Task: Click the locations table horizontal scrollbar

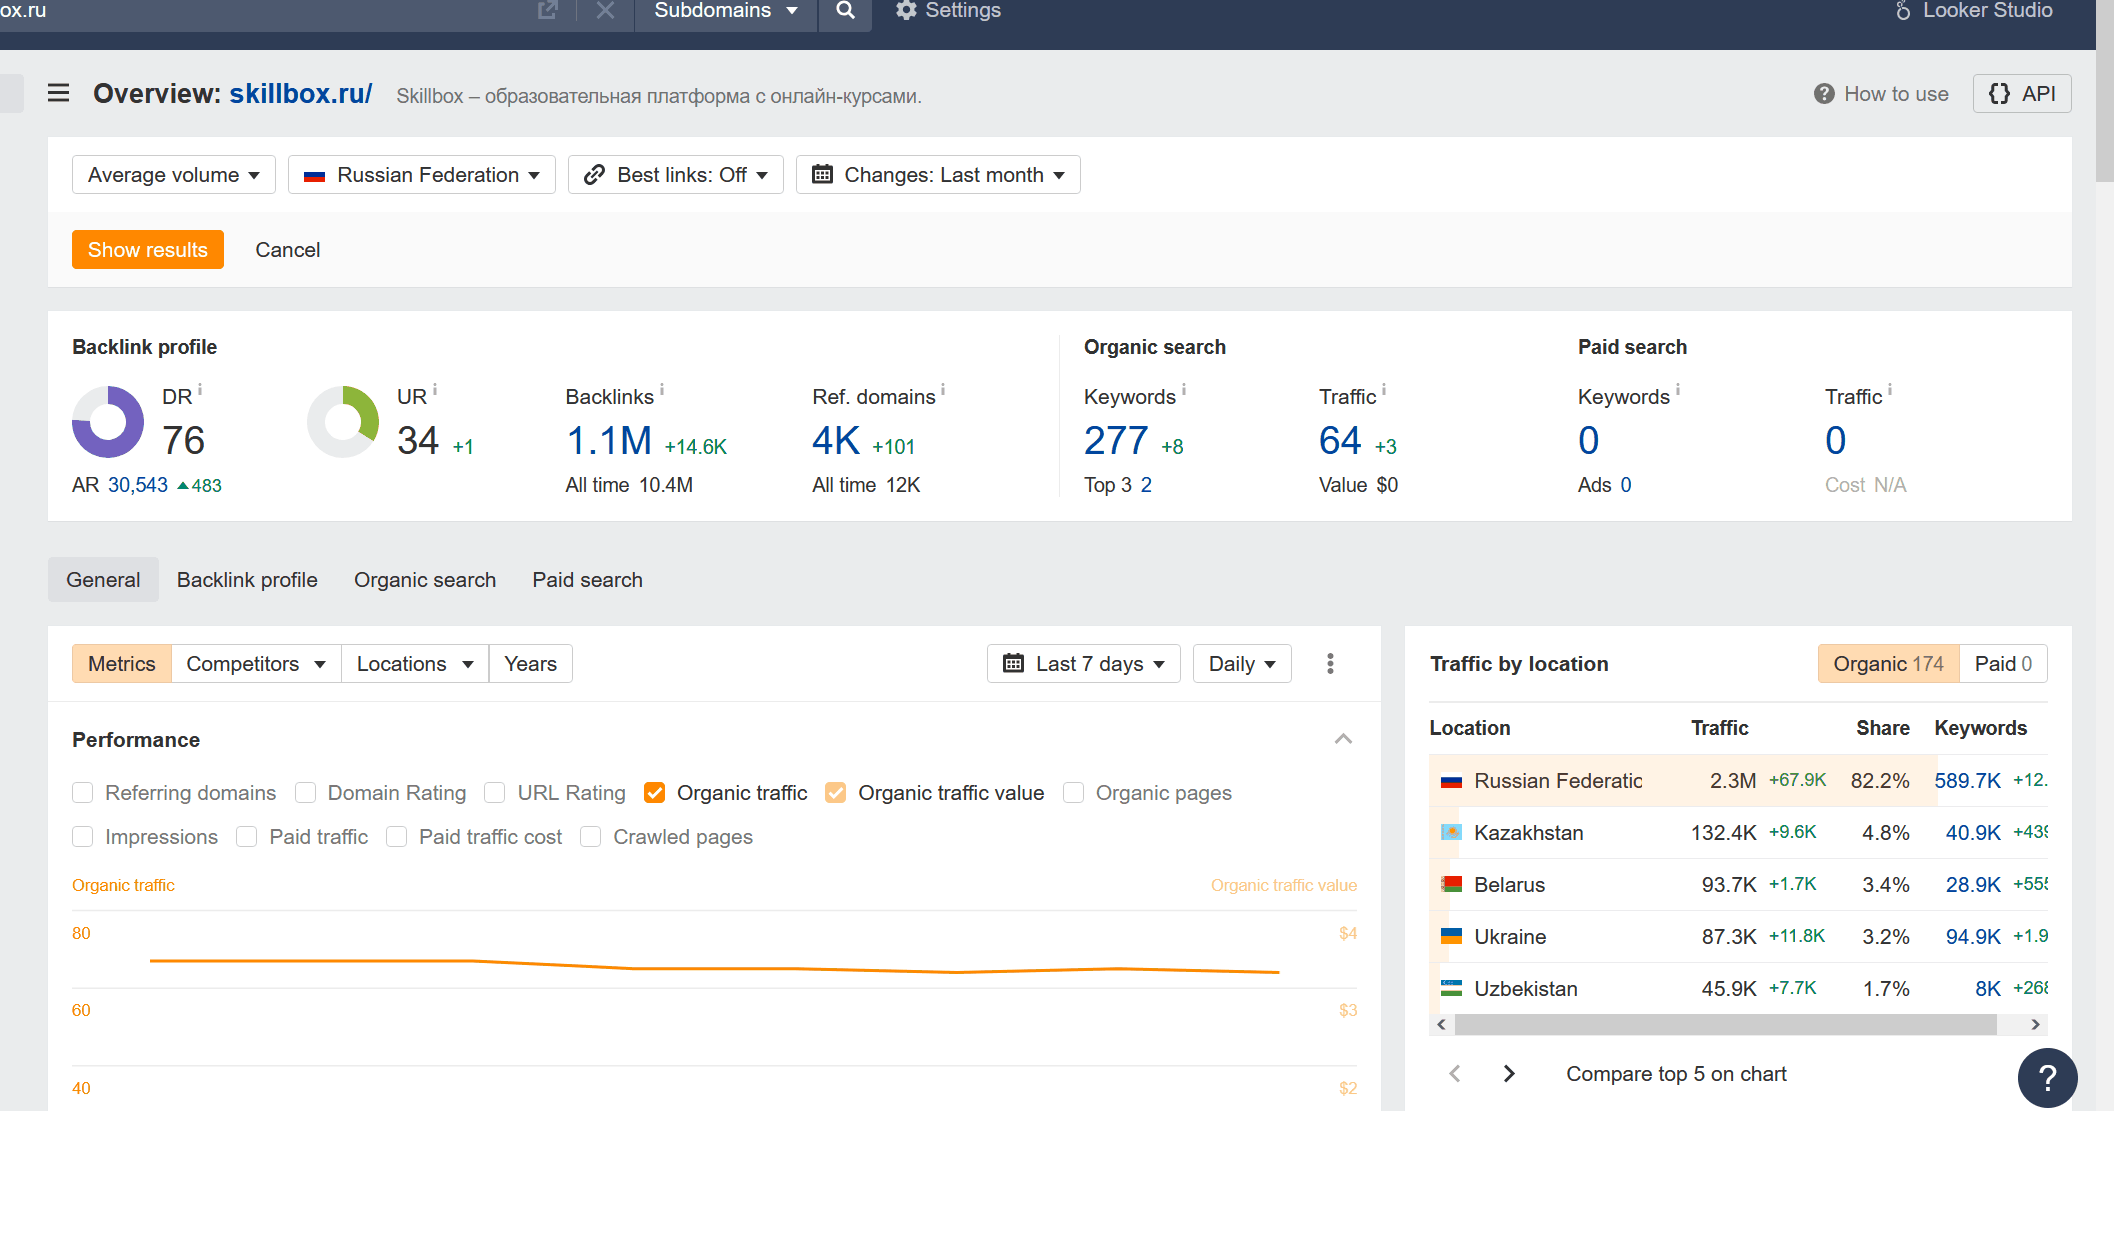Action: pyautogui.click(x=1726, y=1025)
